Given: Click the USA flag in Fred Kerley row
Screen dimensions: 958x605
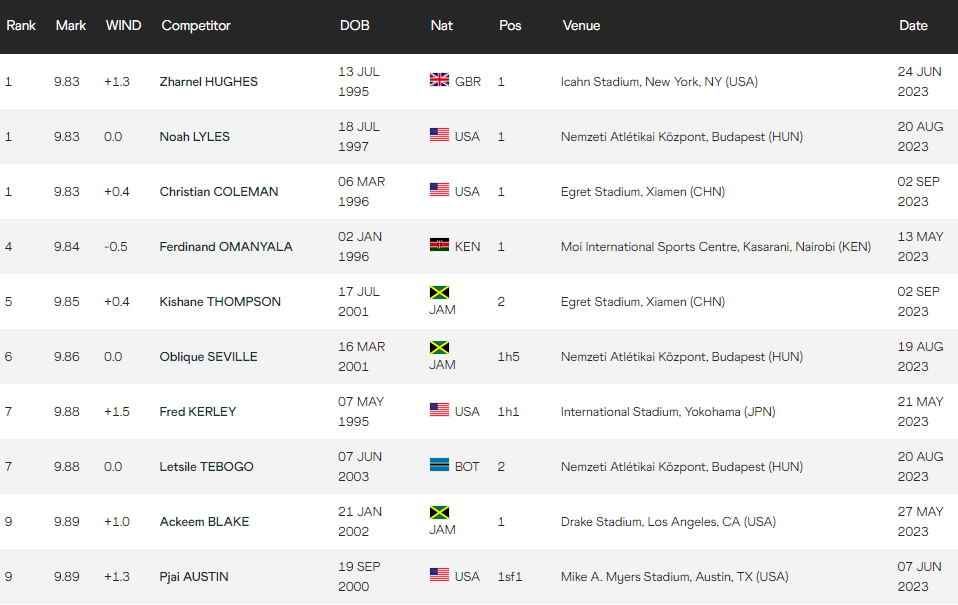Looking at the screenshot, I should [439, 411].
